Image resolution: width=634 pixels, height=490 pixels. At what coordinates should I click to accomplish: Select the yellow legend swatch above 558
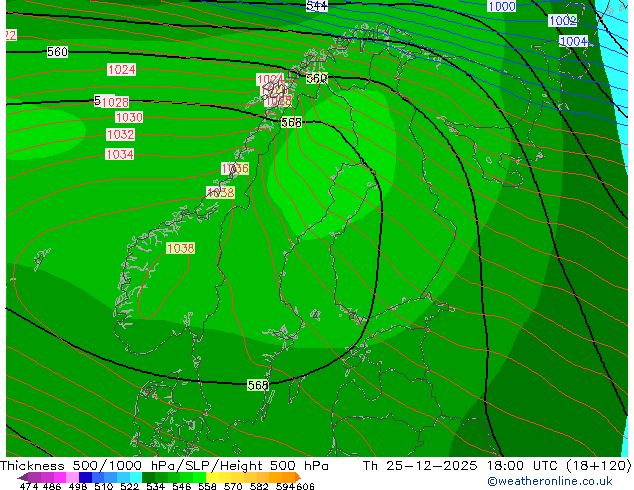pos(212,477)
